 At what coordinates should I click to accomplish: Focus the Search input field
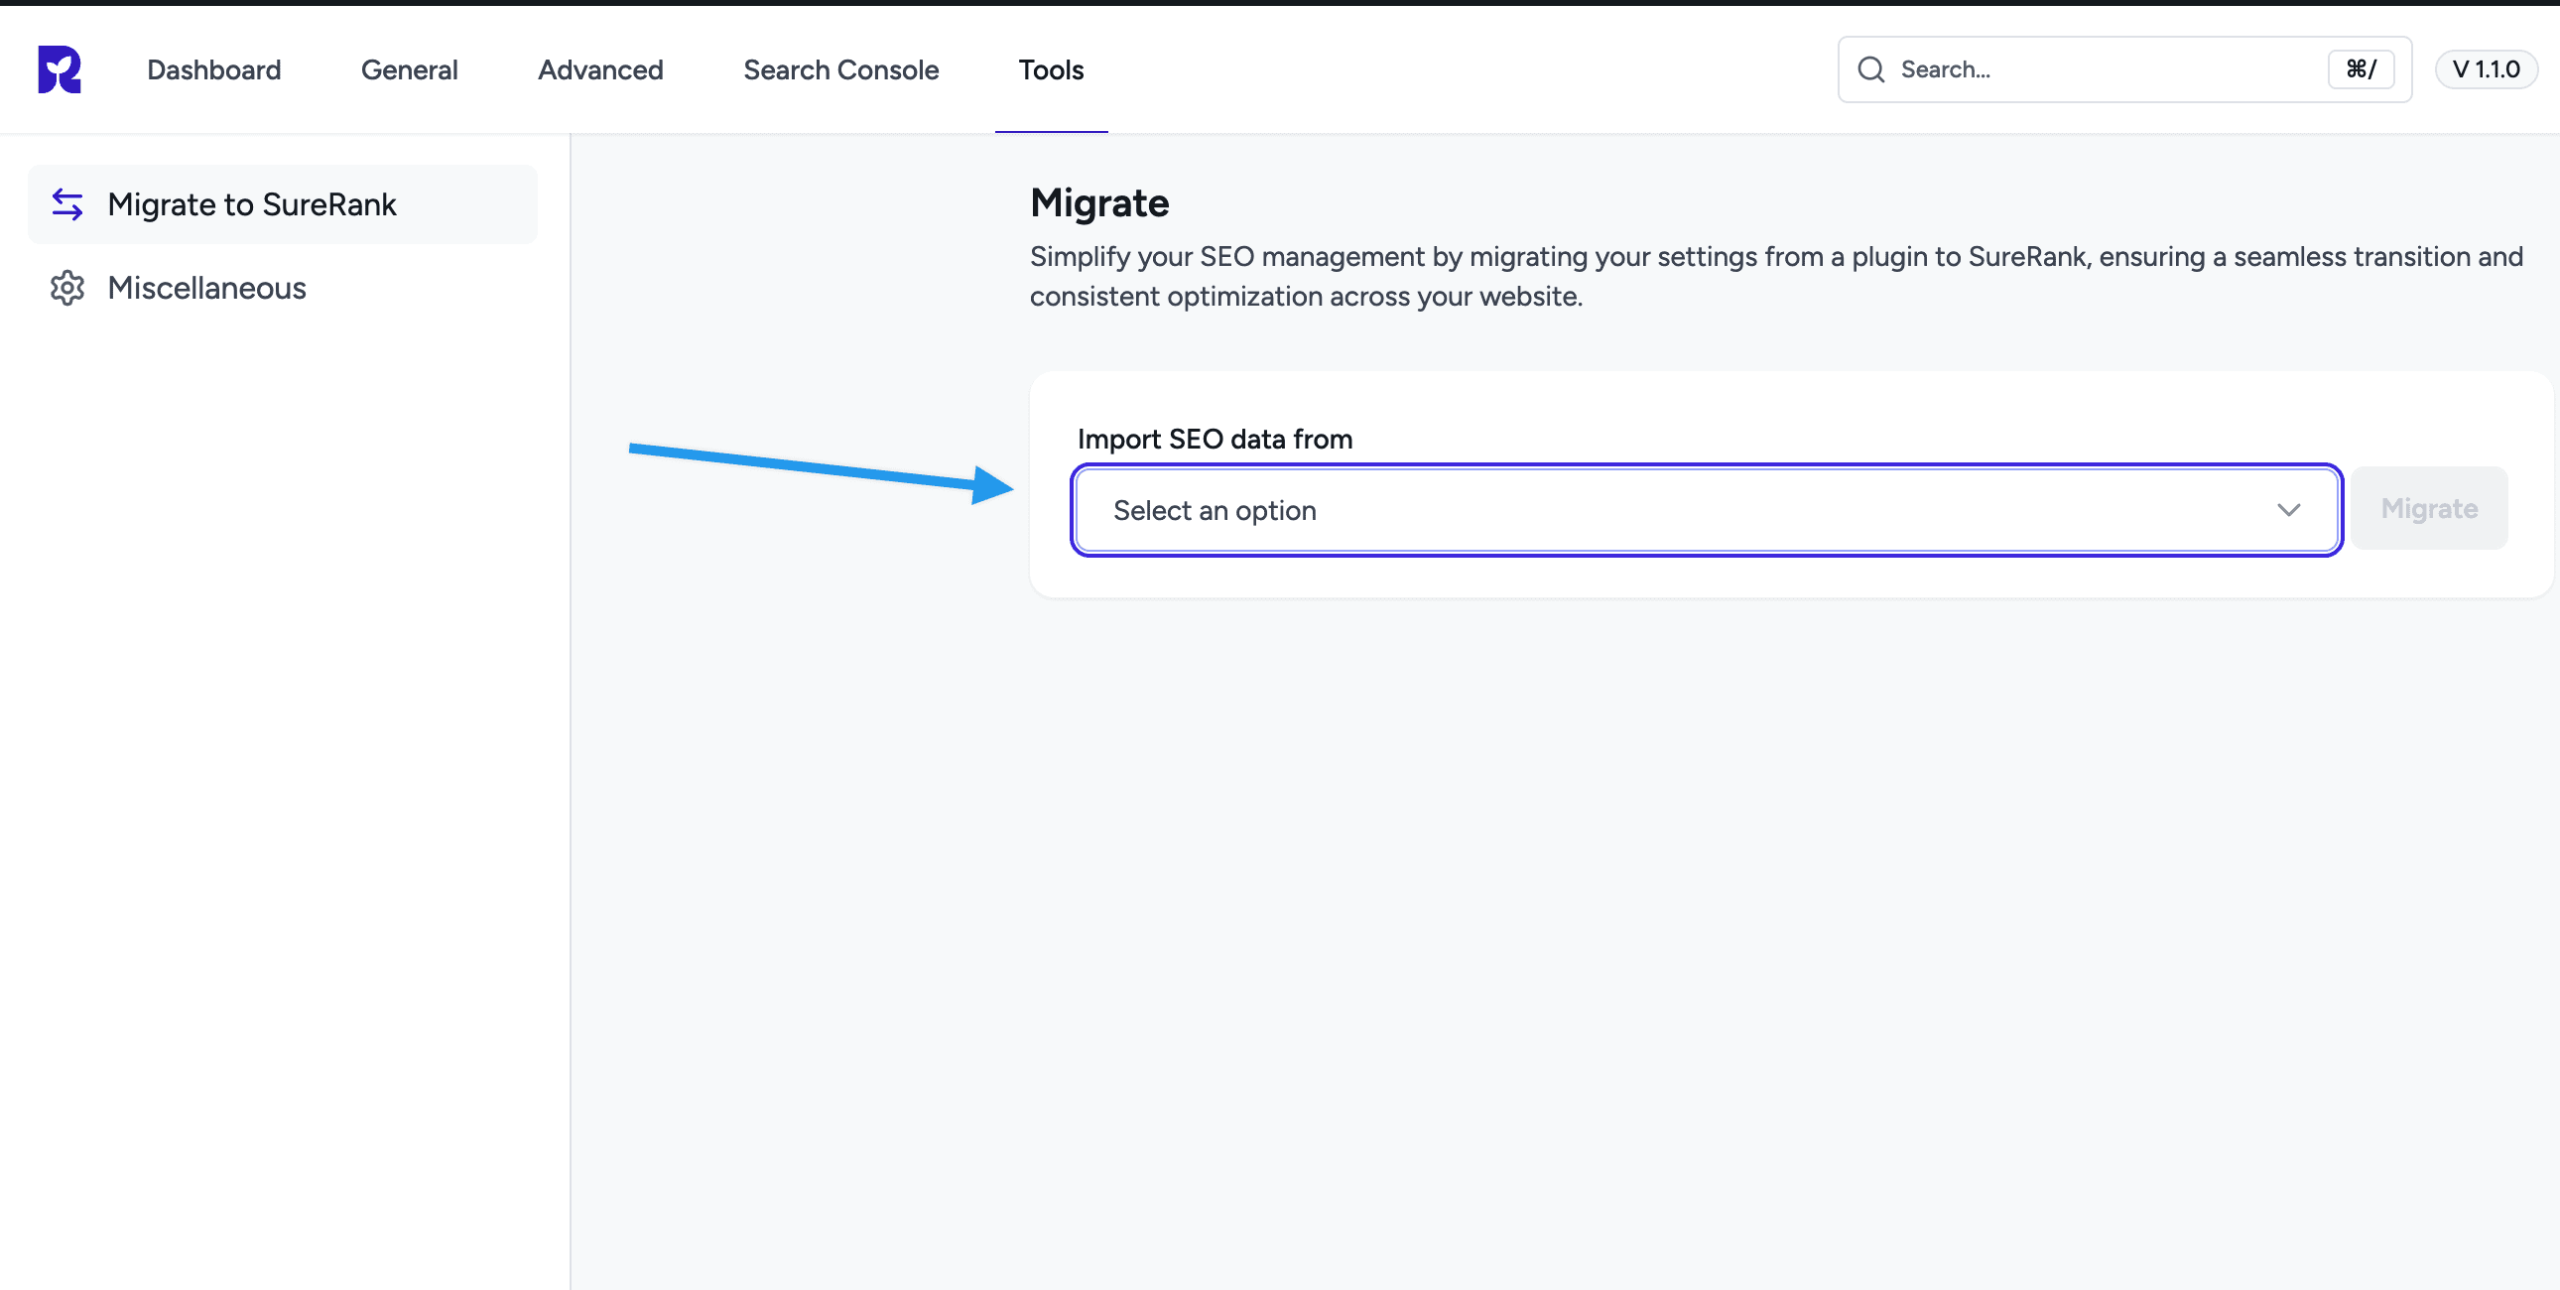[2100, 69]
